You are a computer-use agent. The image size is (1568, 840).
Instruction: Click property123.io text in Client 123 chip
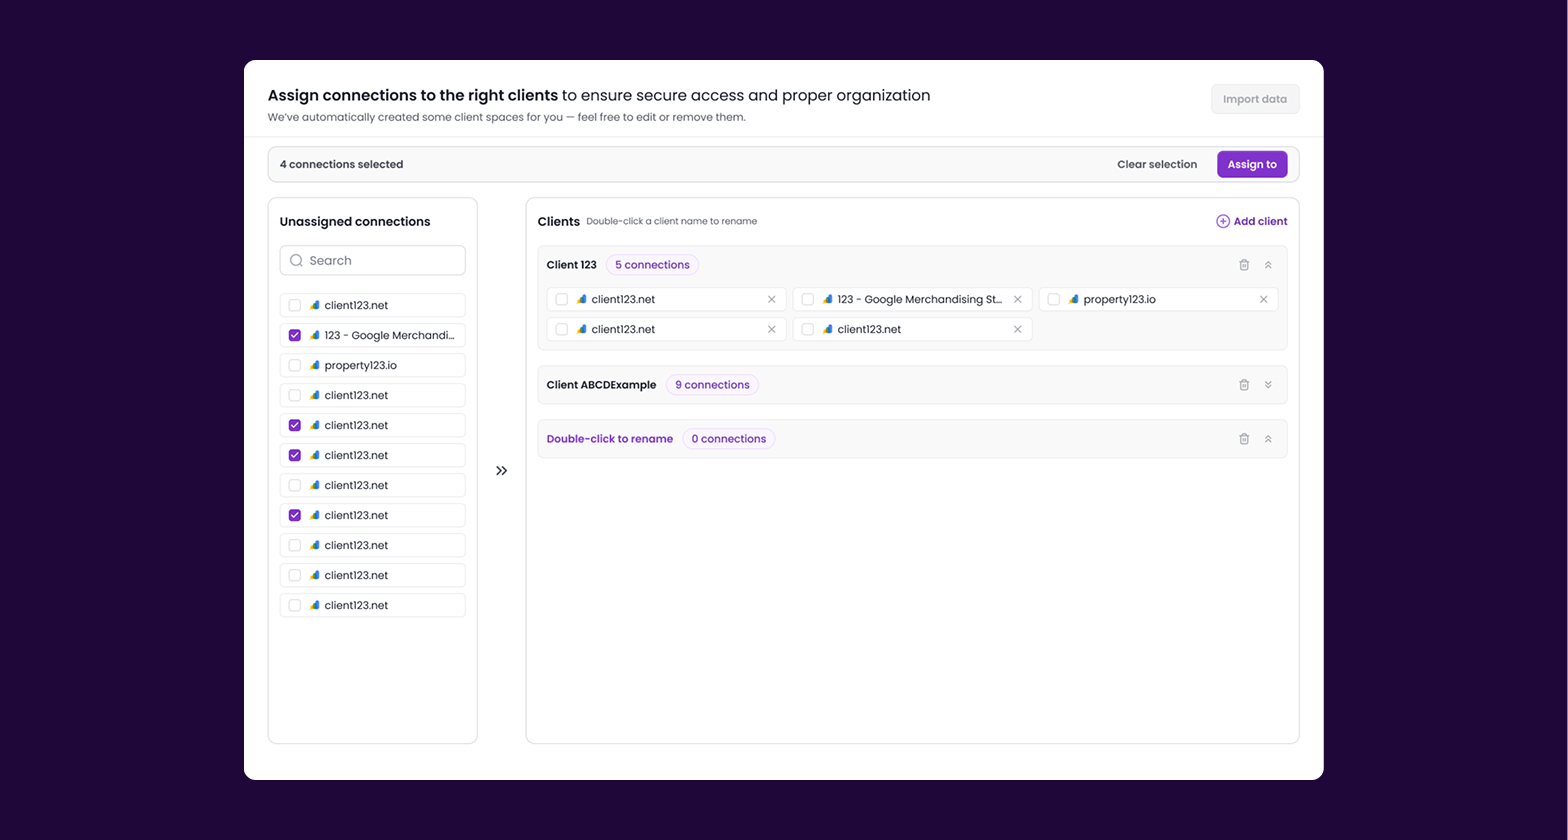1119,299
